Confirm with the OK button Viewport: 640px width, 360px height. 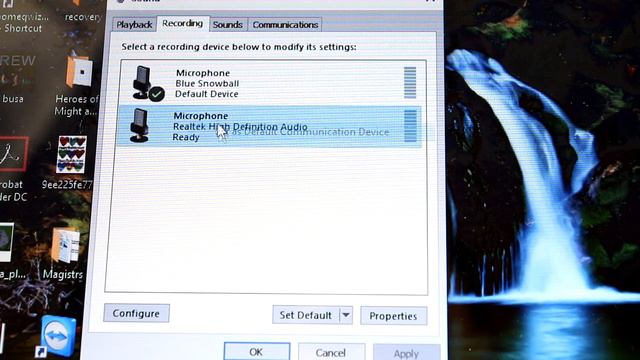[257, 352]
